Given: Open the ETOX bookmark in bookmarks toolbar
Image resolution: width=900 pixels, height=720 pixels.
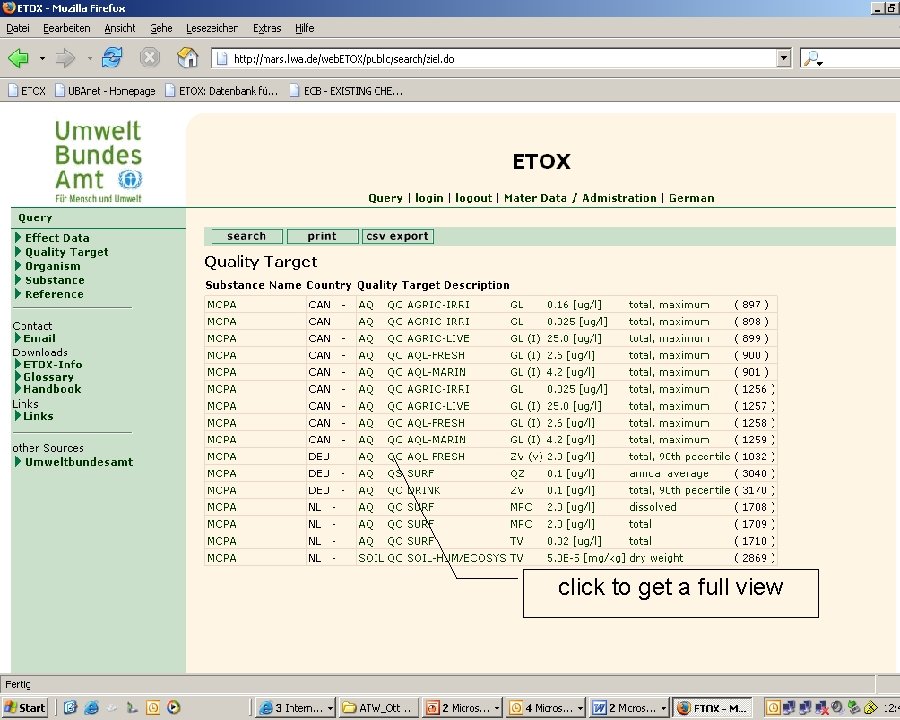Looking at the screenshot, I should pyautogui.click(x=26, y=91).
